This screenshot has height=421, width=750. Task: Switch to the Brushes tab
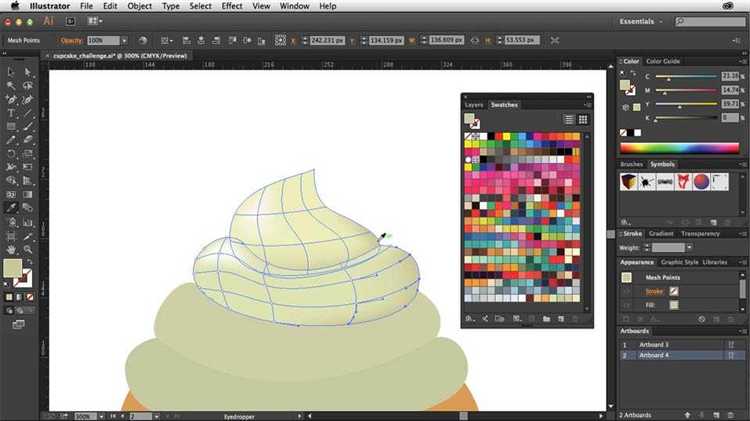631,164
